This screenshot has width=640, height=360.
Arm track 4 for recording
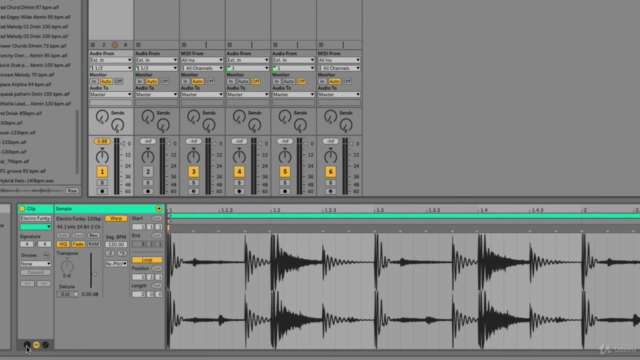239,191
